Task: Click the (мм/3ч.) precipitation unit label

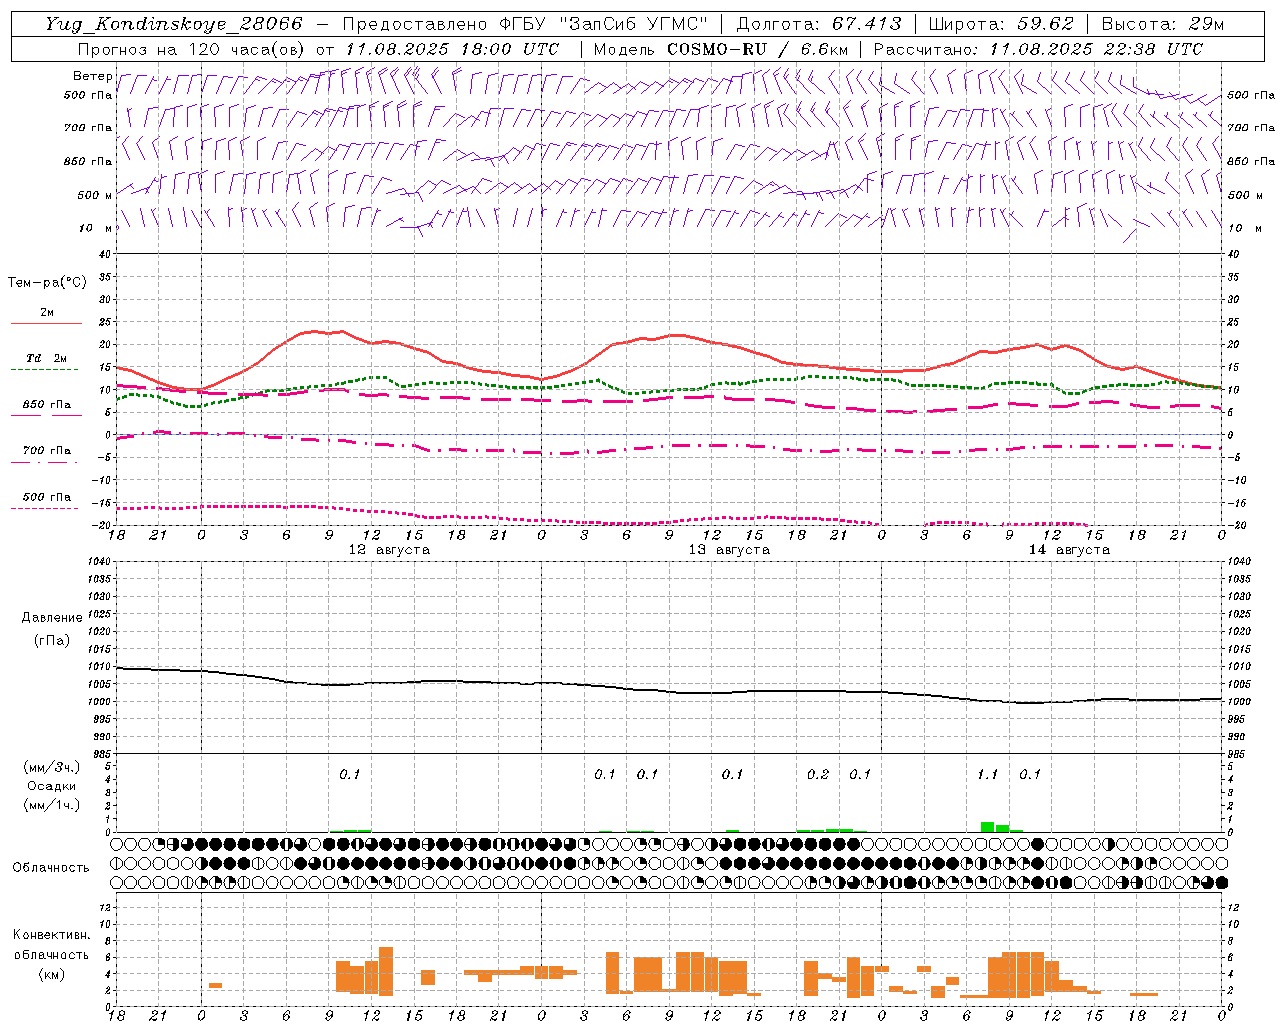Action: 52,767
